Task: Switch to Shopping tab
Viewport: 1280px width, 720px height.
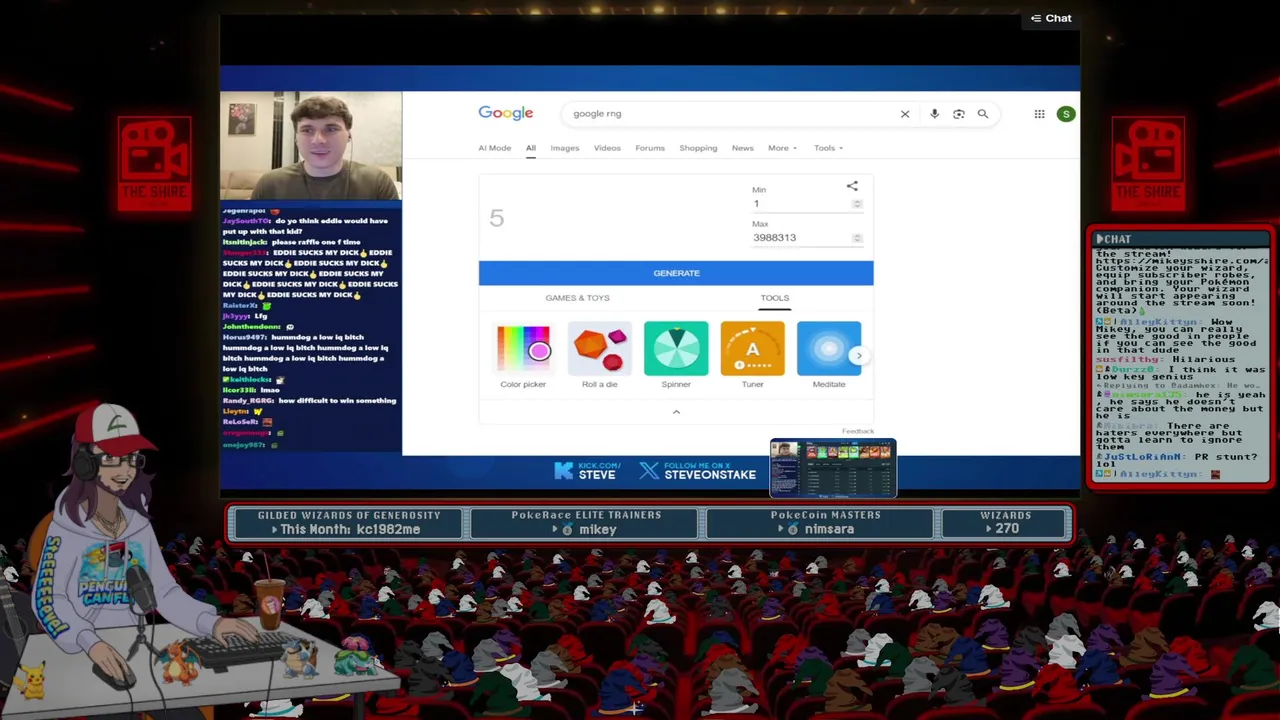Action: [698, 148]
